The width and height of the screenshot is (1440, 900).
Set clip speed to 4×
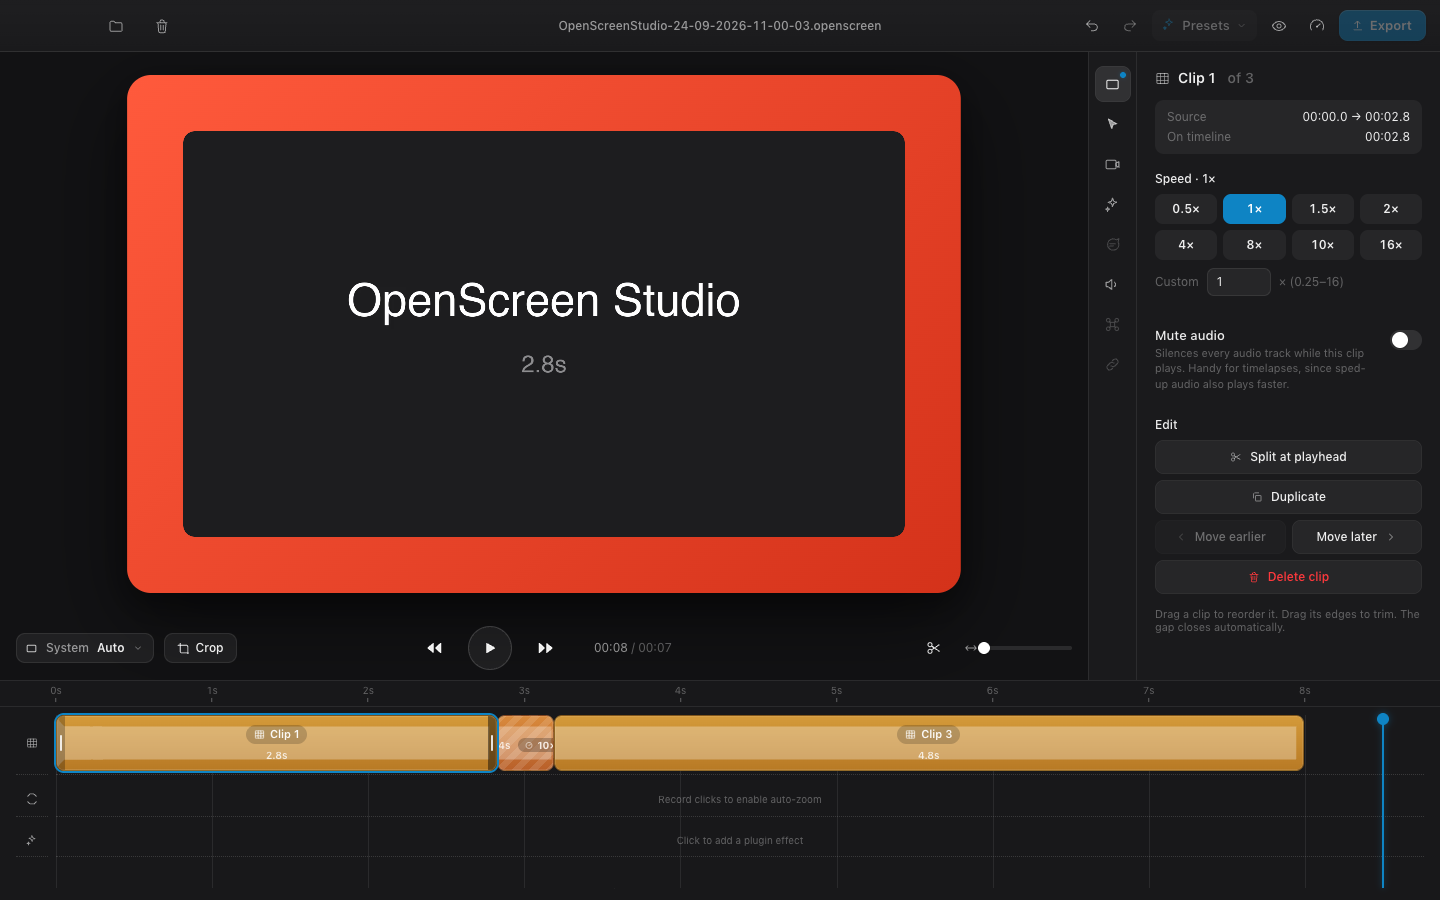[1186, 245]
